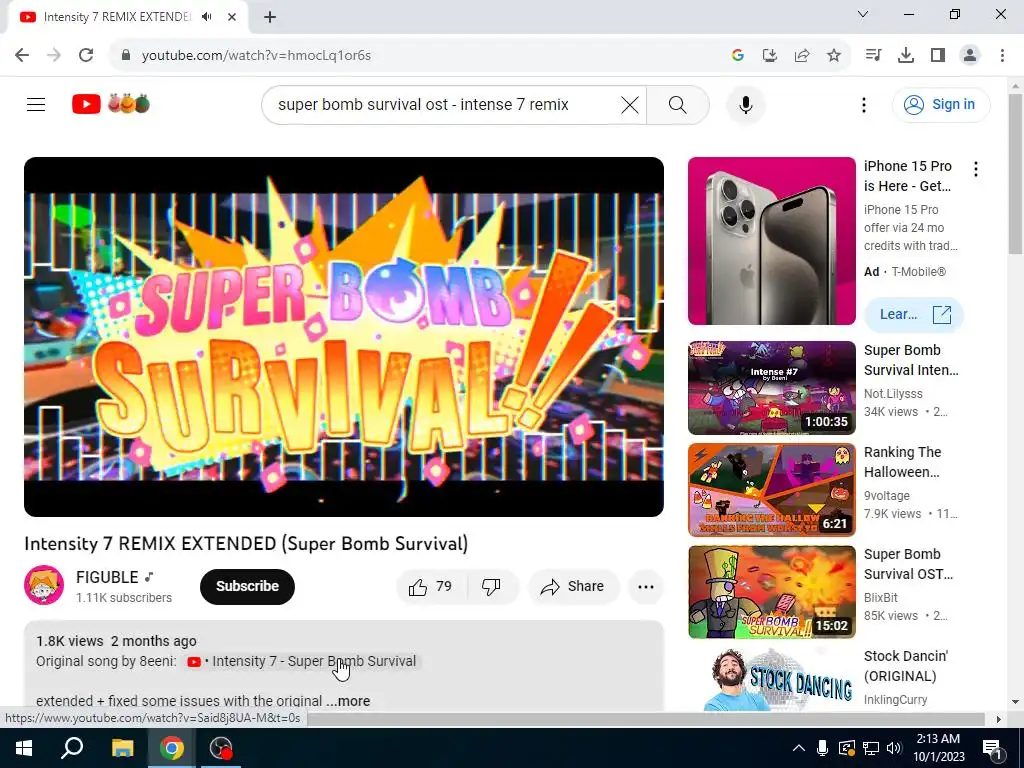Viewport: 1024px width, 768px height.
Task: Open Windows Start menu
Action: coord(24,748)
